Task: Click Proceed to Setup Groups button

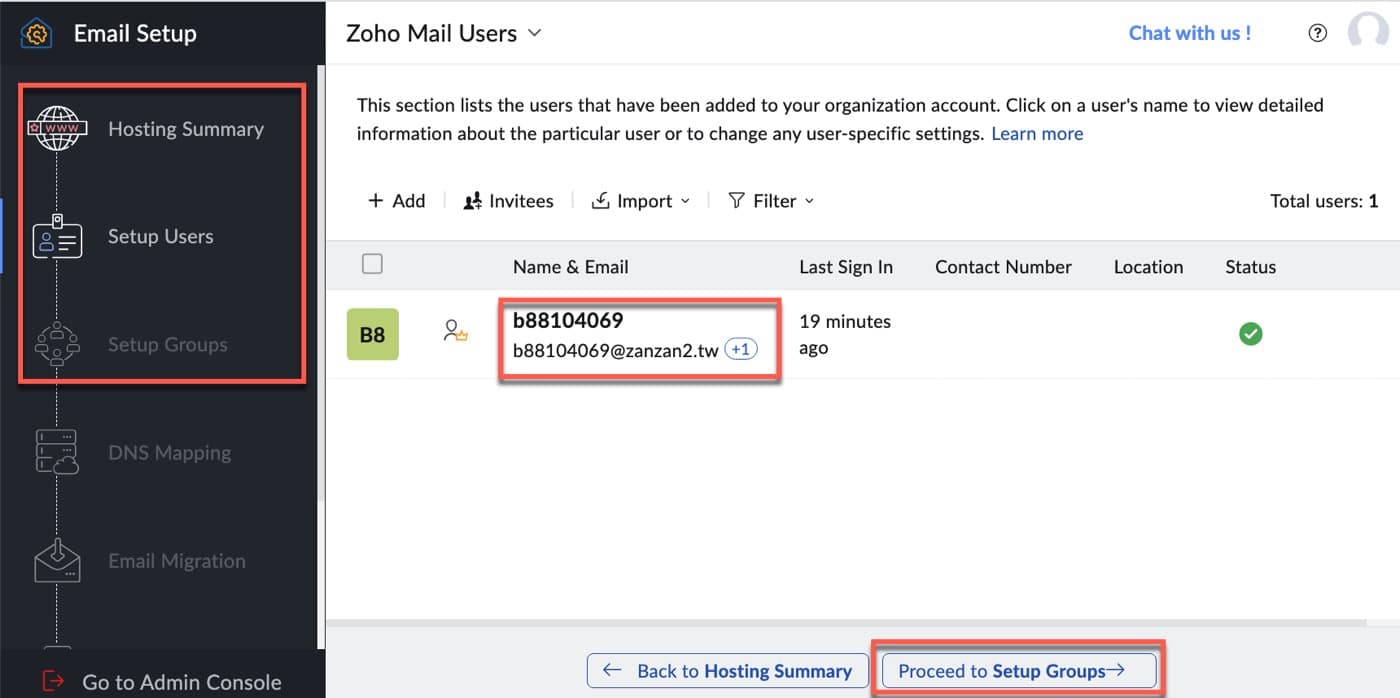Action: coord(1017,671)
